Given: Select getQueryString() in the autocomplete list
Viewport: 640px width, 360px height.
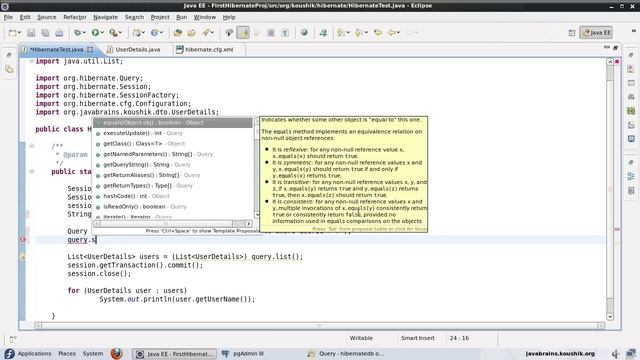Looking at the screenshot, I should 173,164.
